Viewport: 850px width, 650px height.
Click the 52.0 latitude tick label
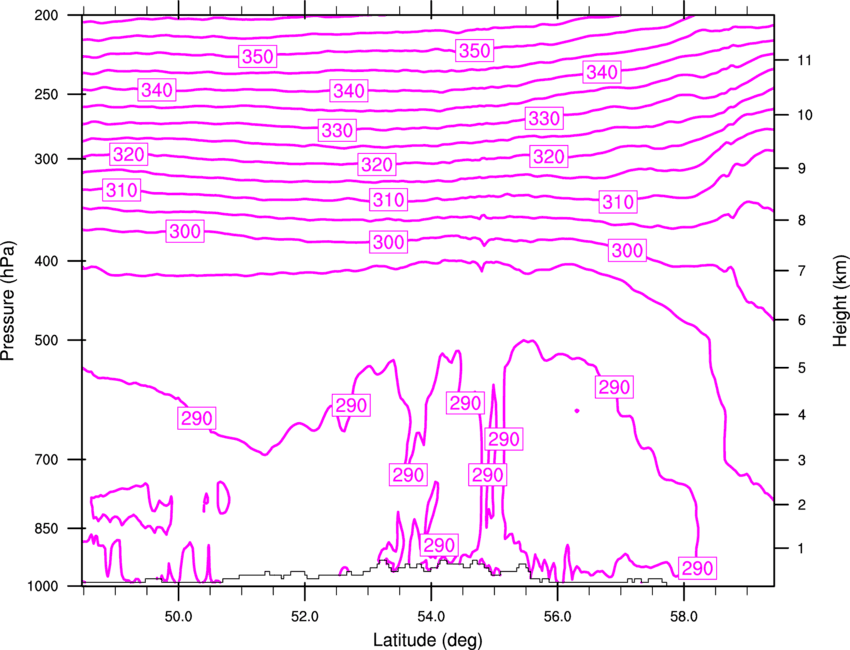(305, 617)
